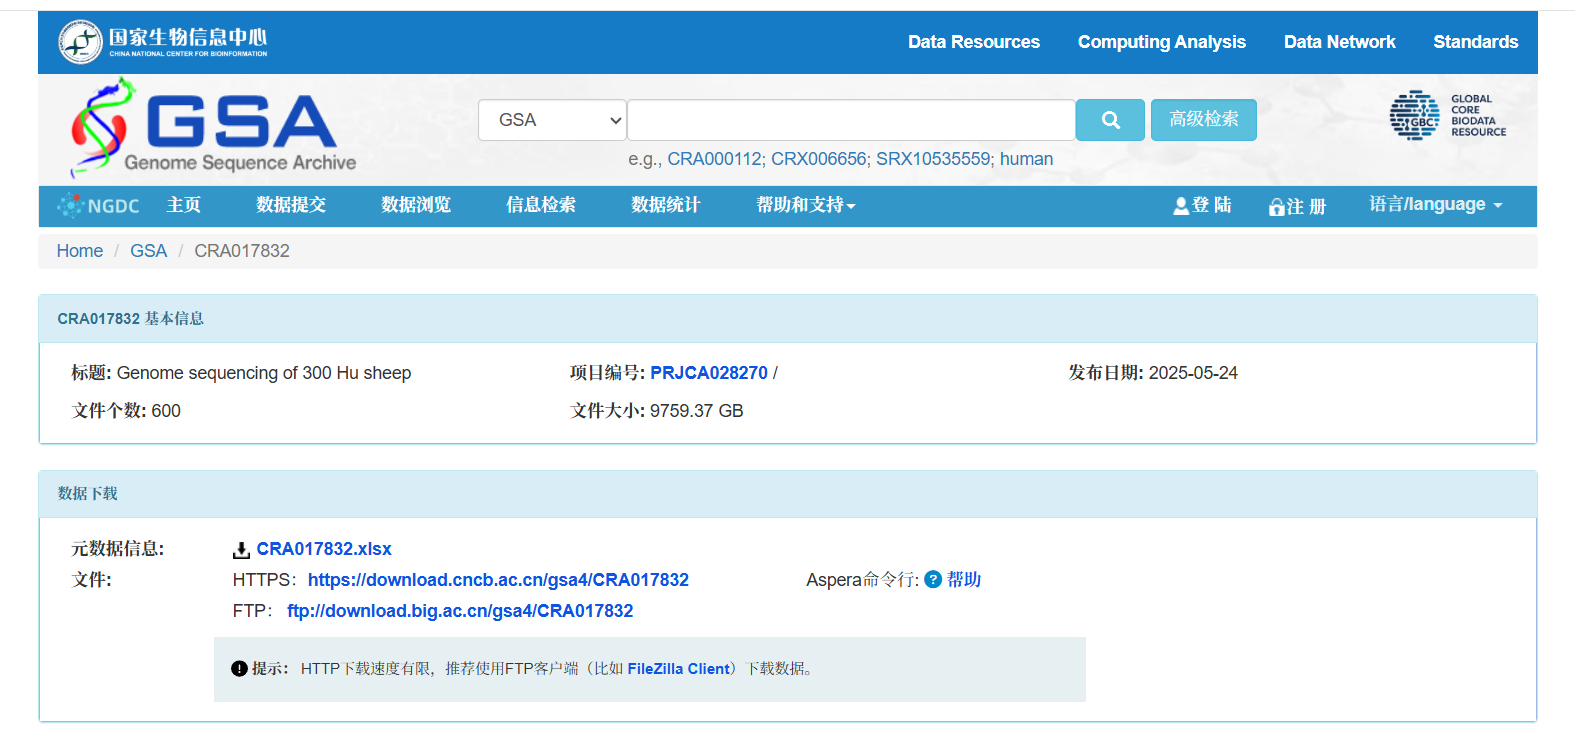Screen dimensions: 1575x734
Task: Click the 元数据信息 label
Action: pos(118,549)
